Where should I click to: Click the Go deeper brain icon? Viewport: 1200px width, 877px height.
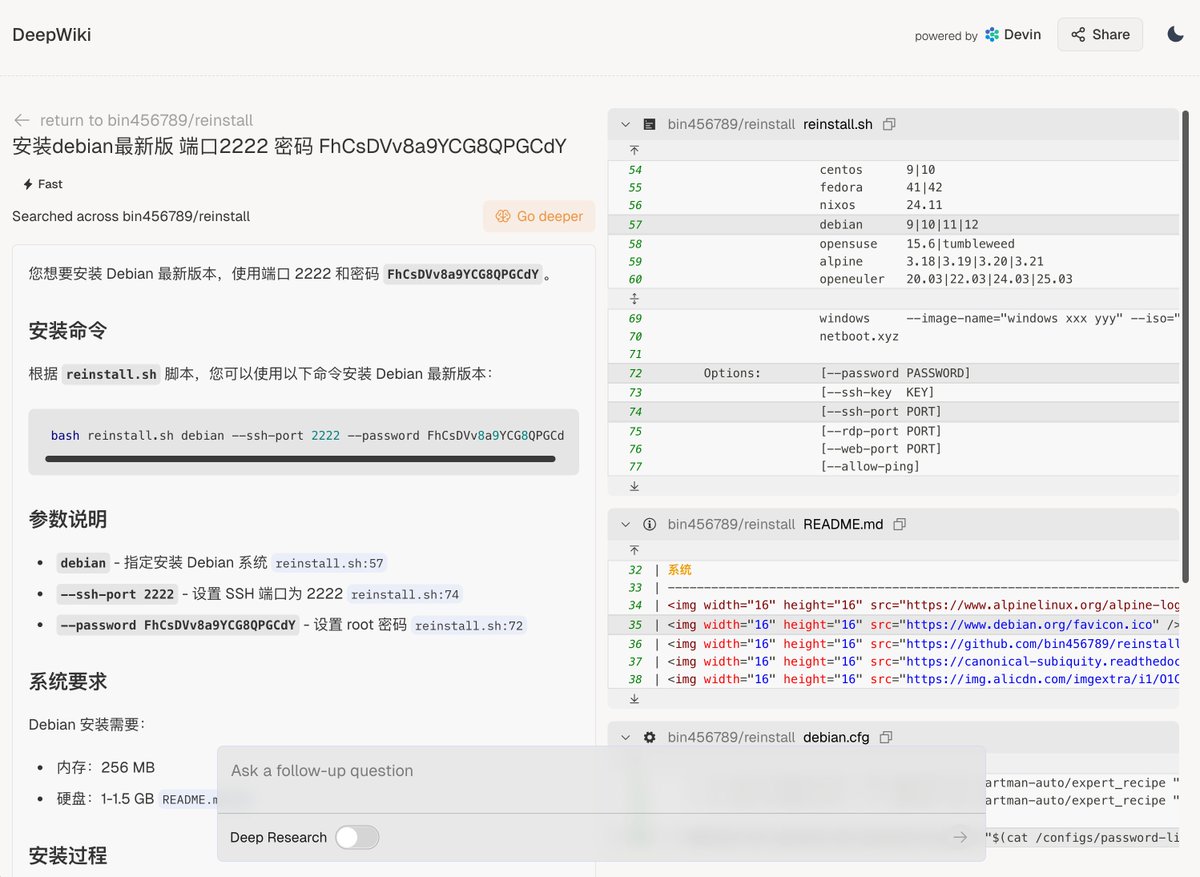click(503, 216)
